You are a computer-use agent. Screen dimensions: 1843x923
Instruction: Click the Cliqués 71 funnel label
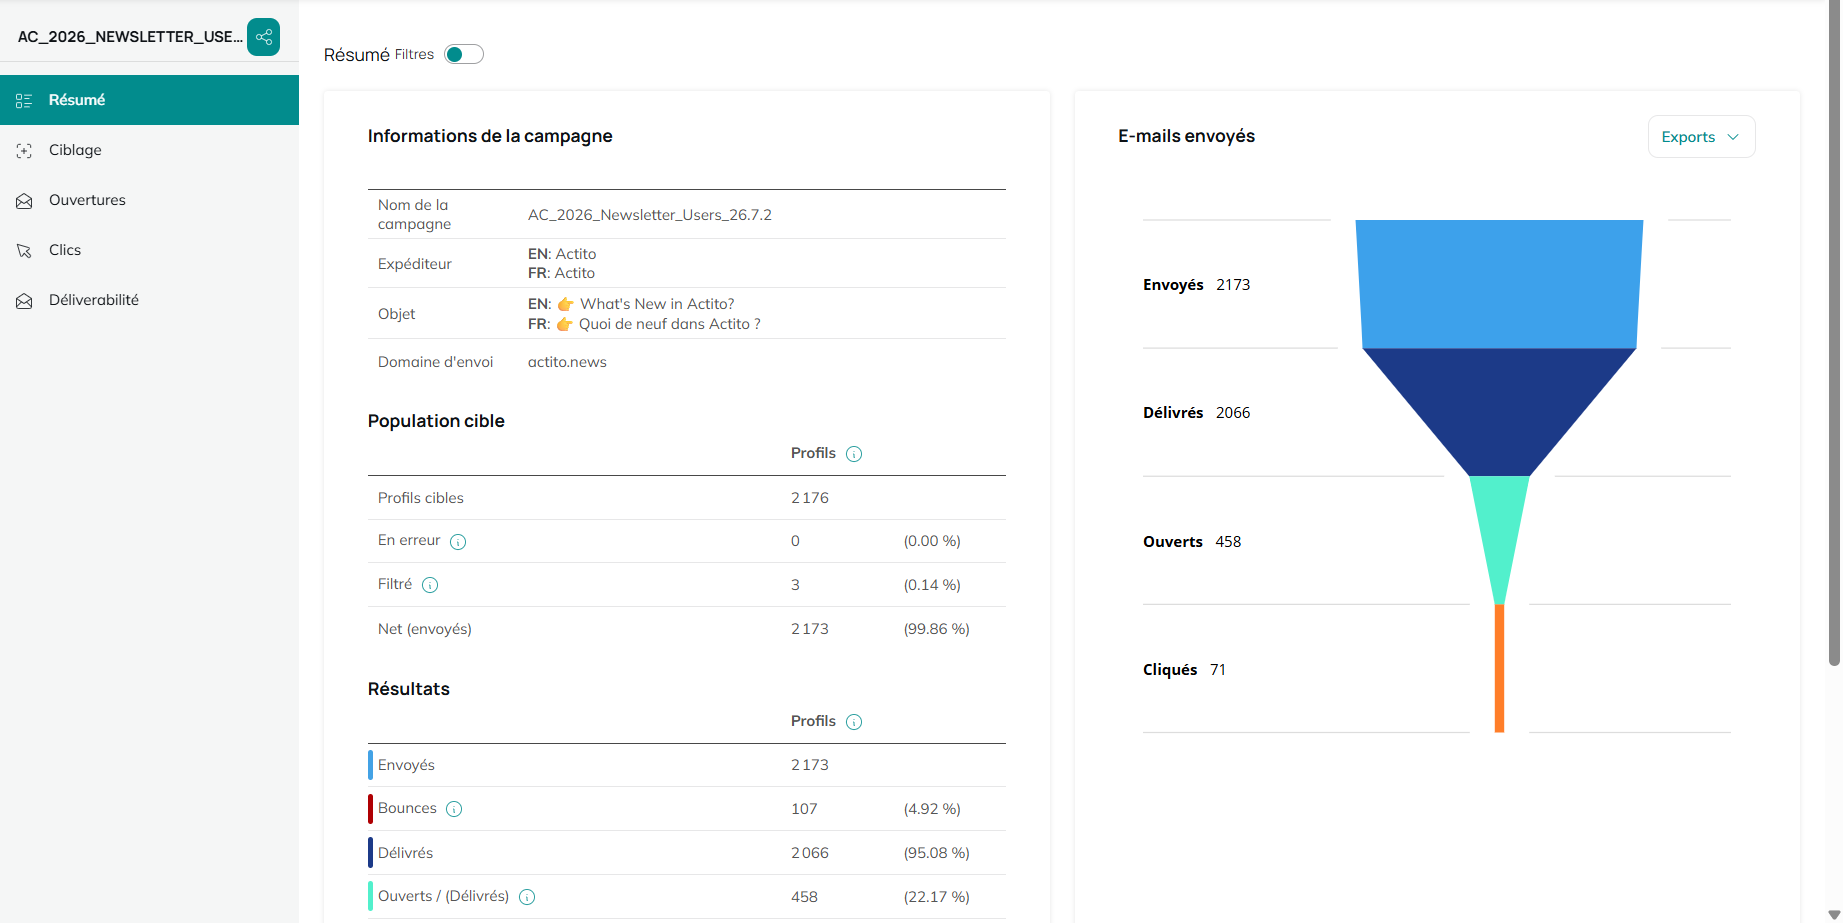point(1184,670)
